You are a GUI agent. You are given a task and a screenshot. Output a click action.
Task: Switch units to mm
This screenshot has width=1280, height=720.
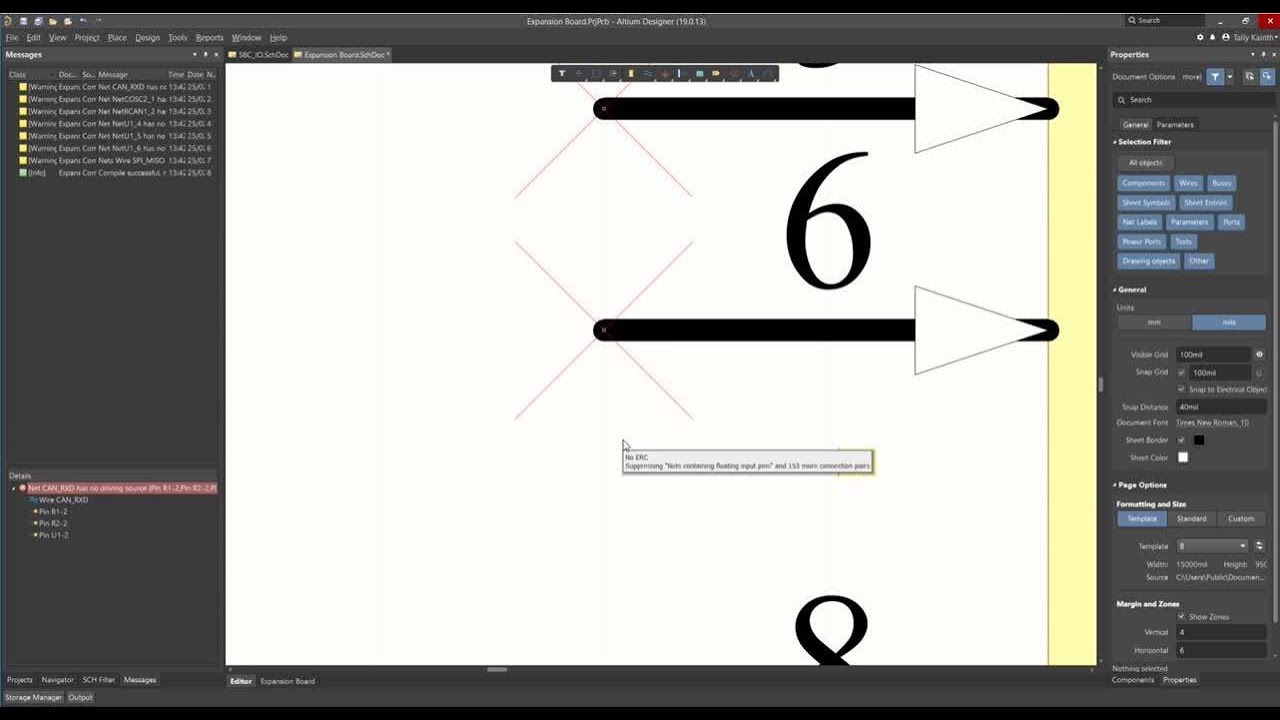pyautogui.click(x=1154, y=322)
